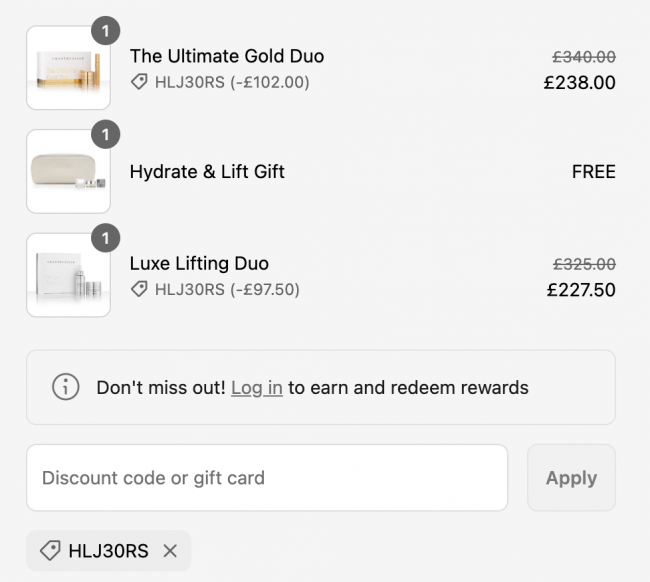Image resolution: width=650 pixels, height=582 pixels.
Task: Click the Luxe Lifting Duo product thumbnail
Action: [x=68, y=276]
